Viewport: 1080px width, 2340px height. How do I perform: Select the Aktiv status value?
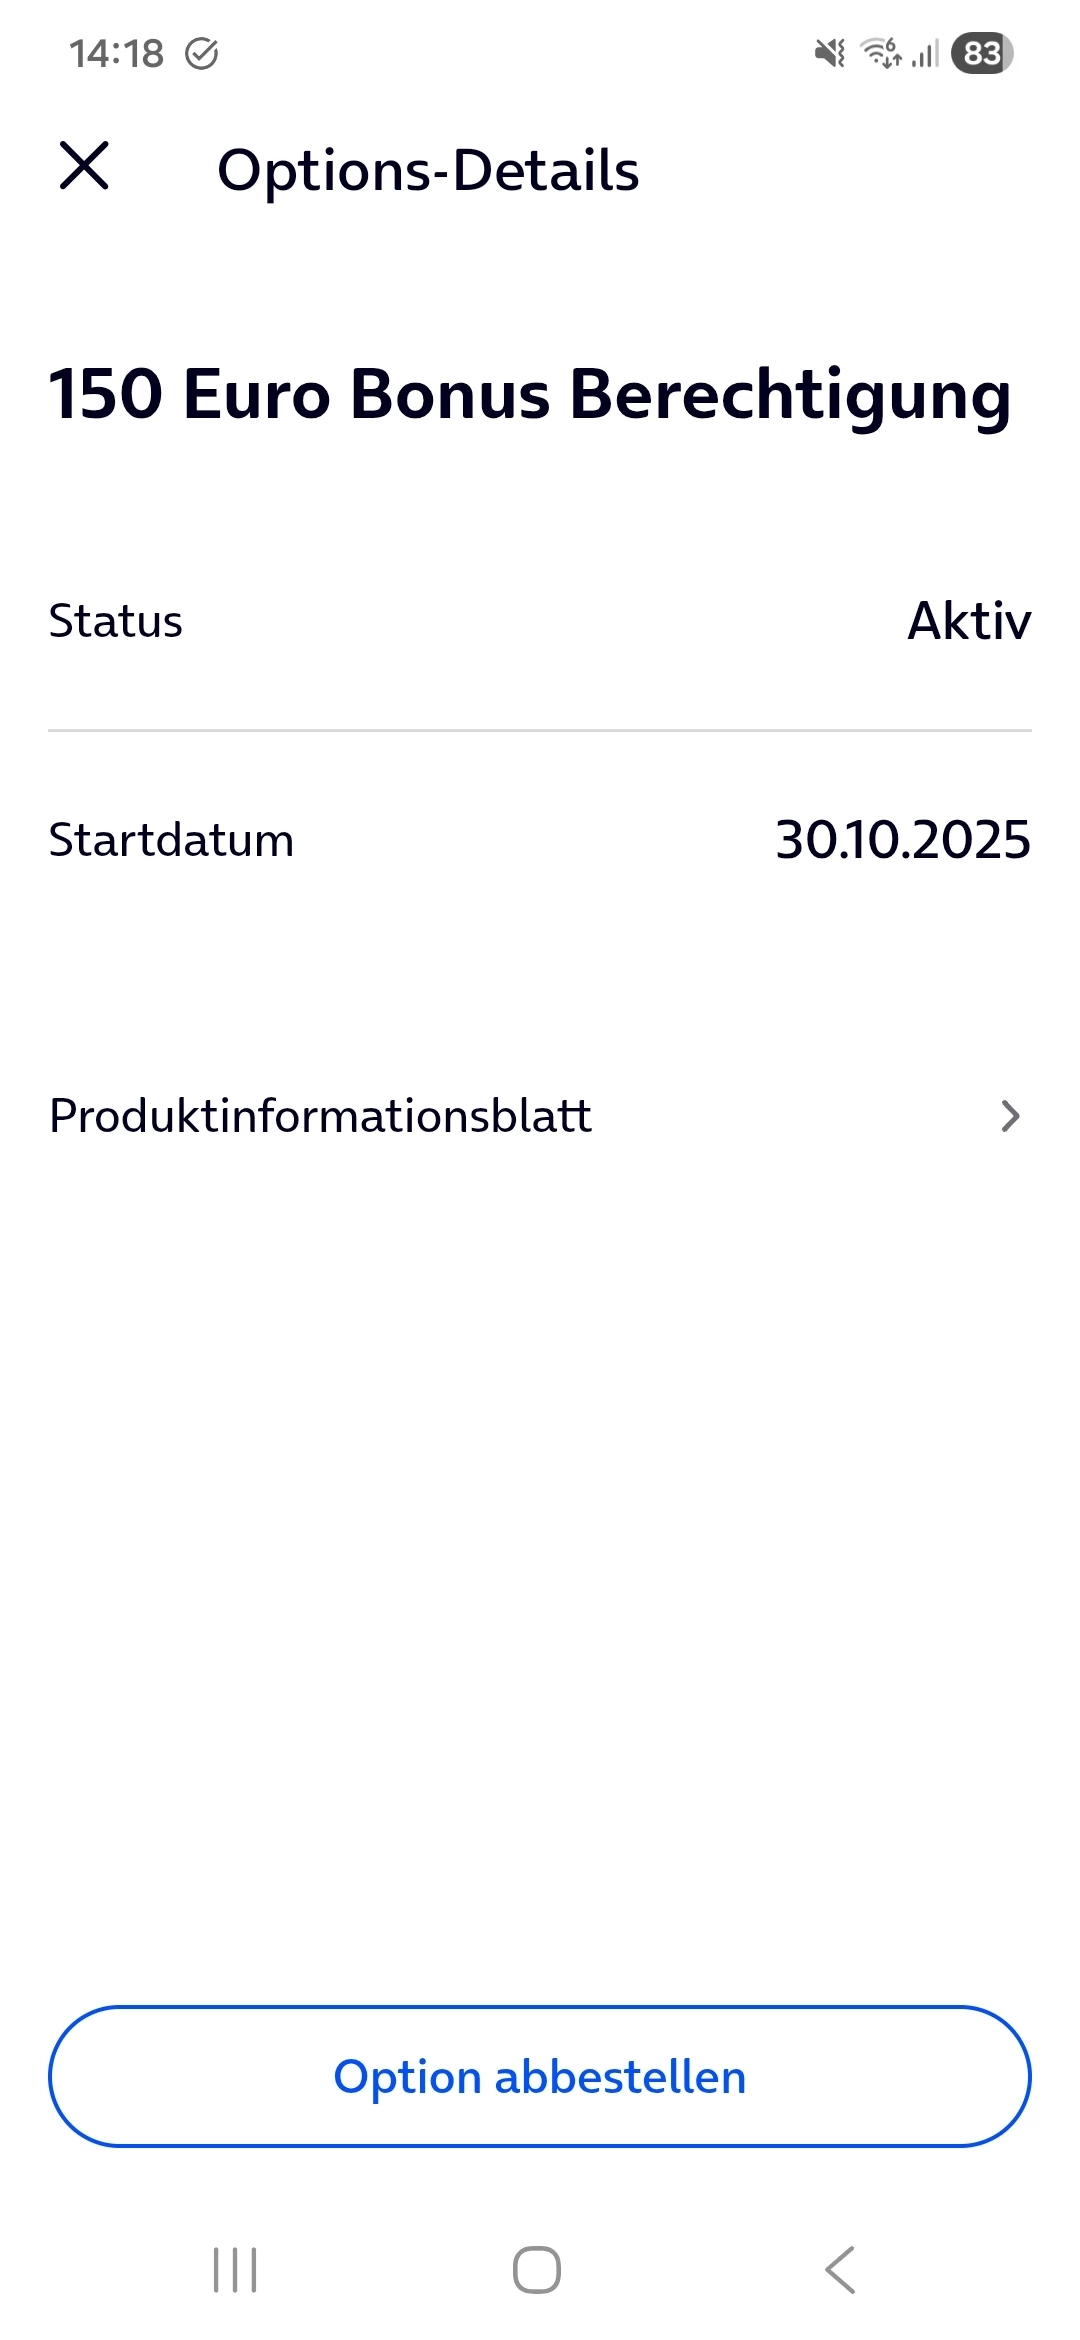tap(968, 621)
